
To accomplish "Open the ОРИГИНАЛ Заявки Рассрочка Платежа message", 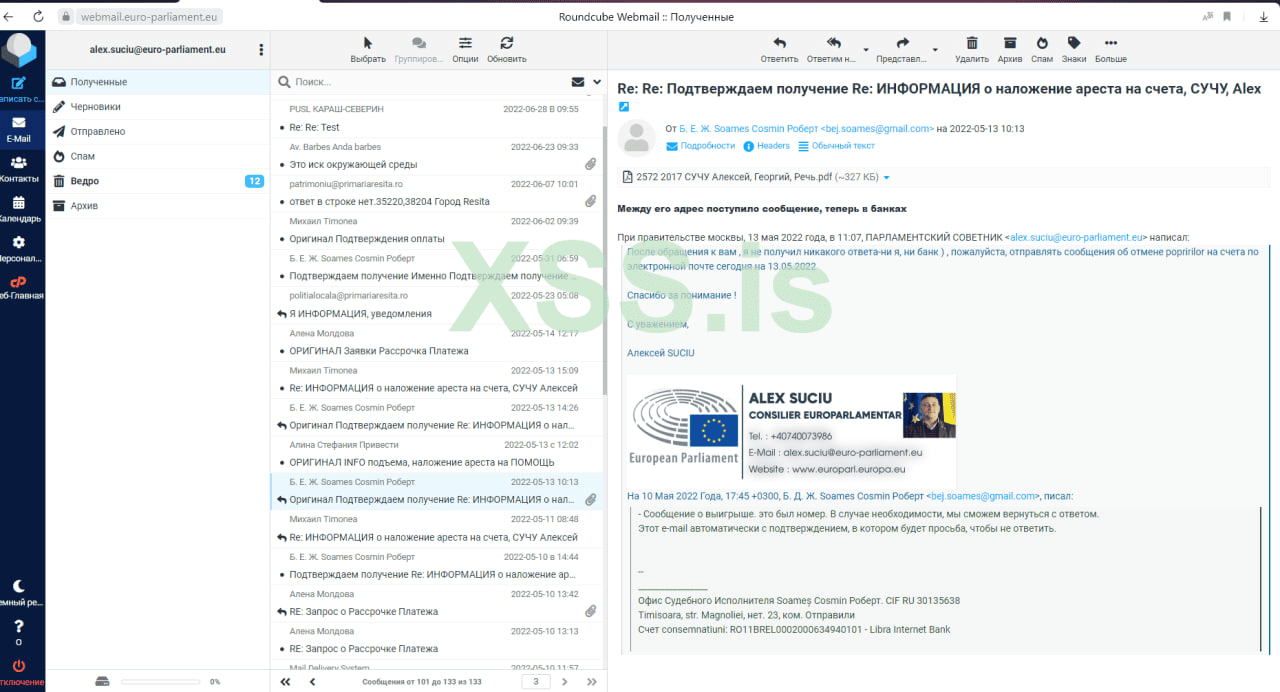I will (x=438, y=342).
